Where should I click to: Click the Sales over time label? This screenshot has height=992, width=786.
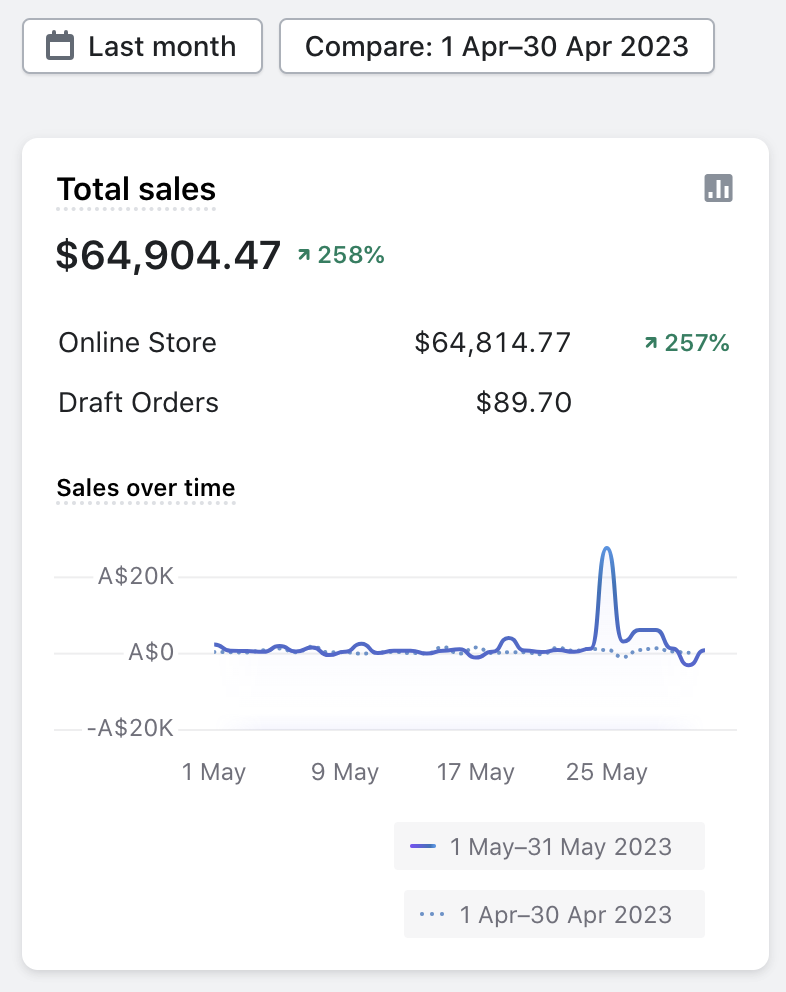pyautogui.click(x=146, y=488)
